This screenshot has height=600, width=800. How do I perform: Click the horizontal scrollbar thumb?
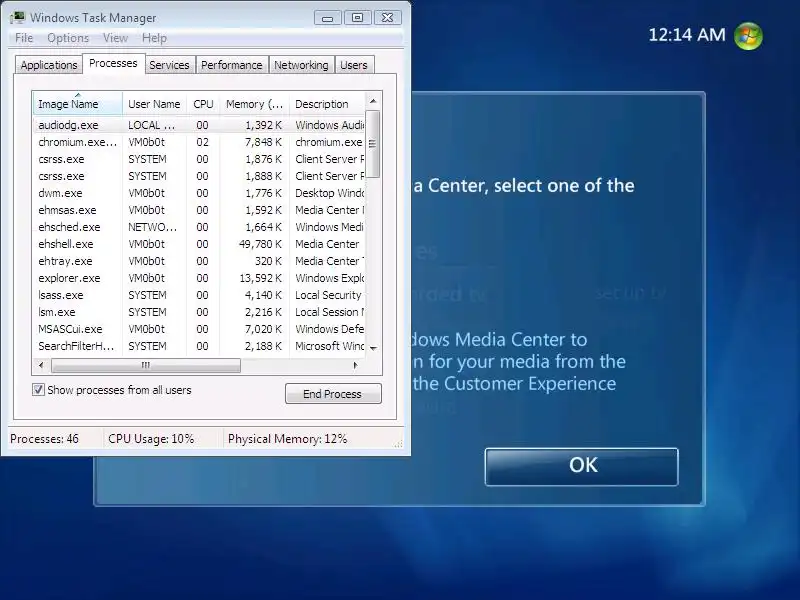click(x=146, y=365)
